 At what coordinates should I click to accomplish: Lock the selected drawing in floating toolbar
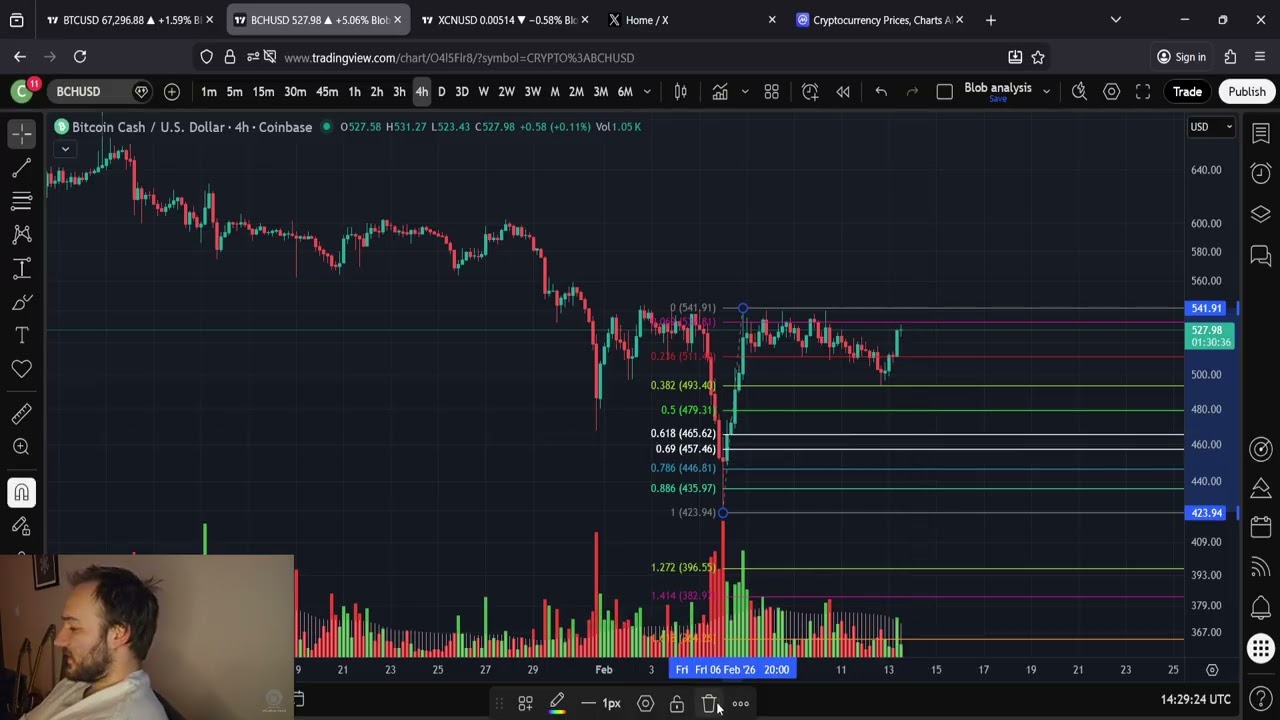677,704
